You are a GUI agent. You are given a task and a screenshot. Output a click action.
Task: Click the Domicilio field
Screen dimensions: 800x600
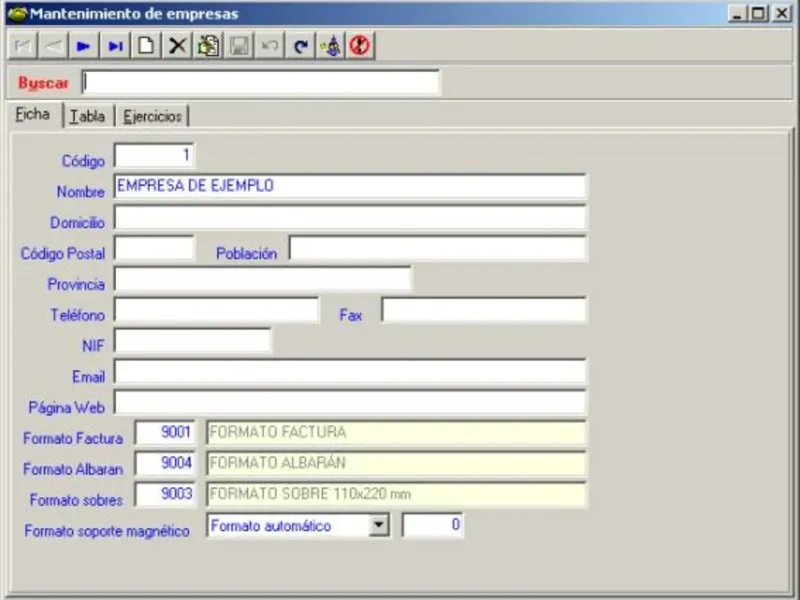[350, 217]
